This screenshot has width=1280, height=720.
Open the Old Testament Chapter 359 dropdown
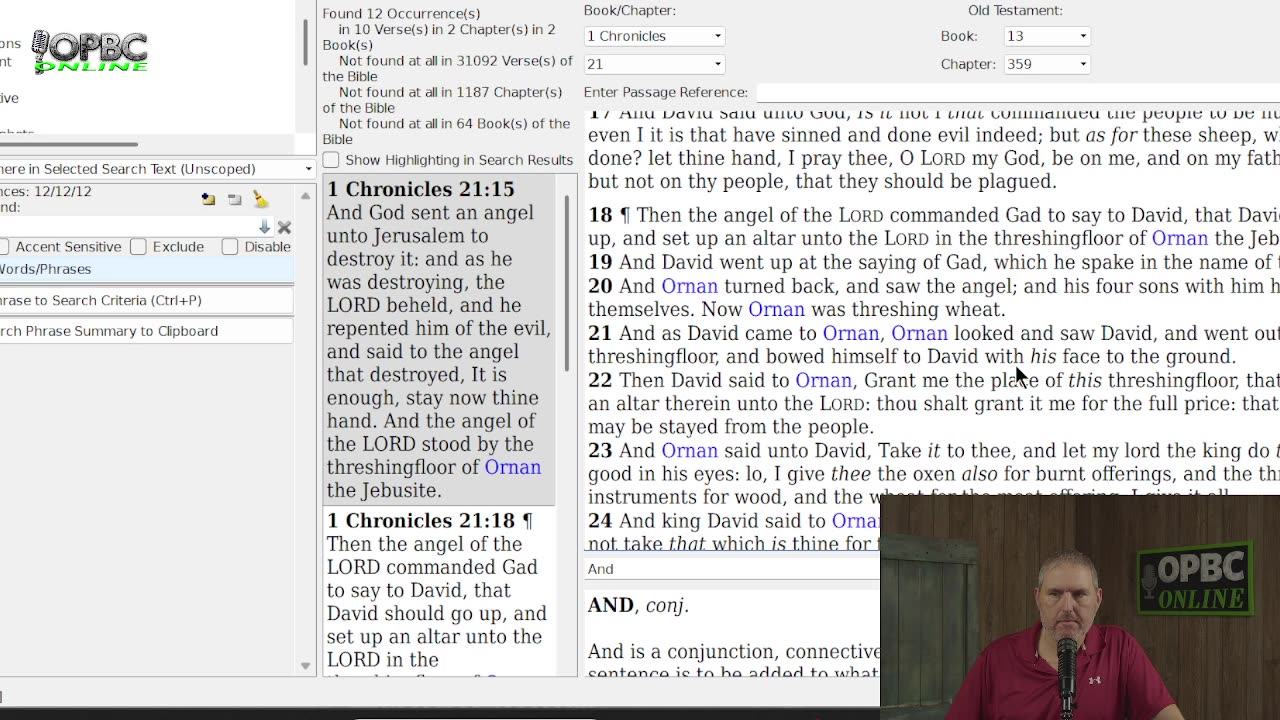click(x=1046, y=64)
